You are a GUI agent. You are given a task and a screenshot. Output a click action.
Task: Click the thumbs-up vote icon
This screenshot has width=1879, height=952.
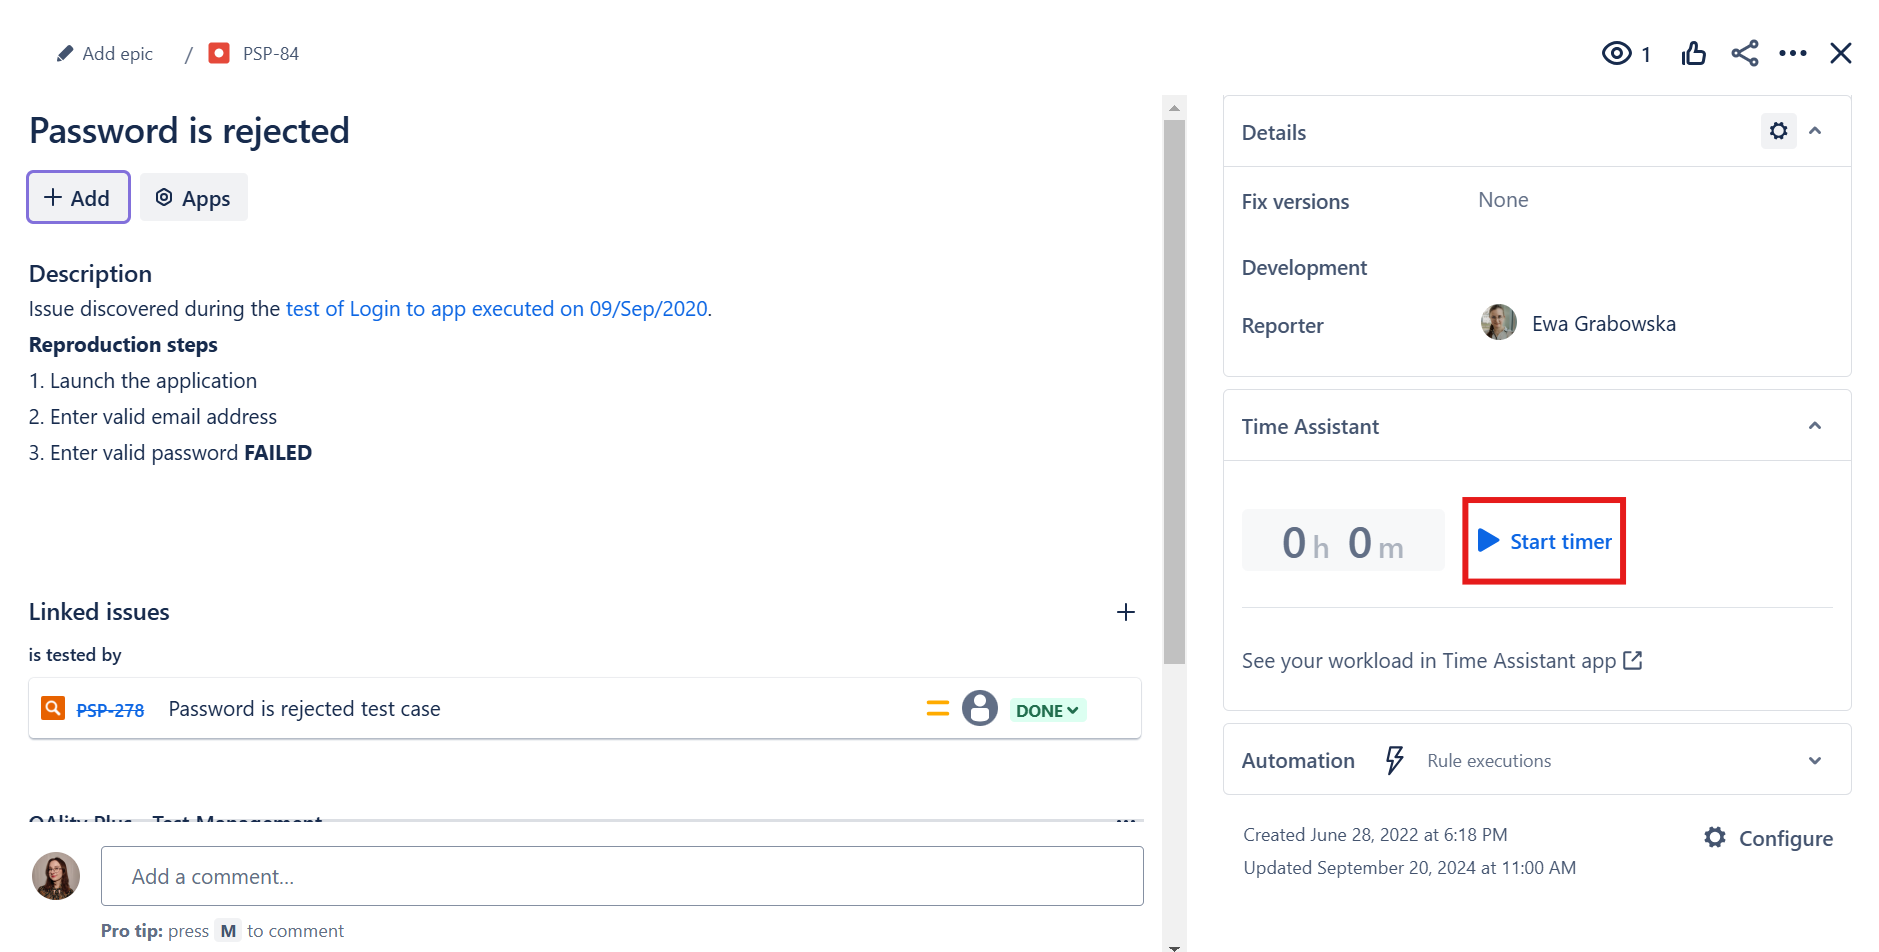pyautogui.click(x=1693, y=53)
